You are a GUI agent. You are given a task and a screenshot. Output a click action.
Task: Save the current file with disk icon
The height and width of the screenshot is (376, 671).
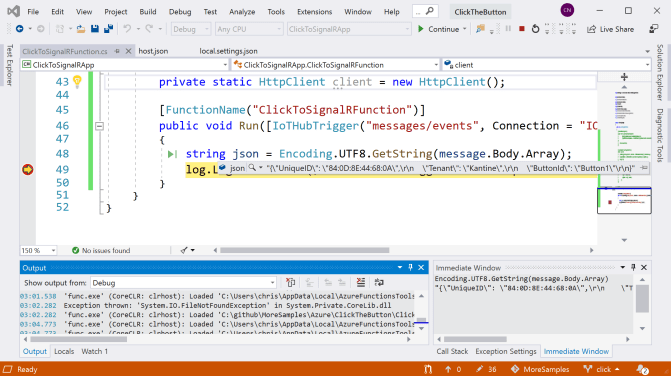95,29
